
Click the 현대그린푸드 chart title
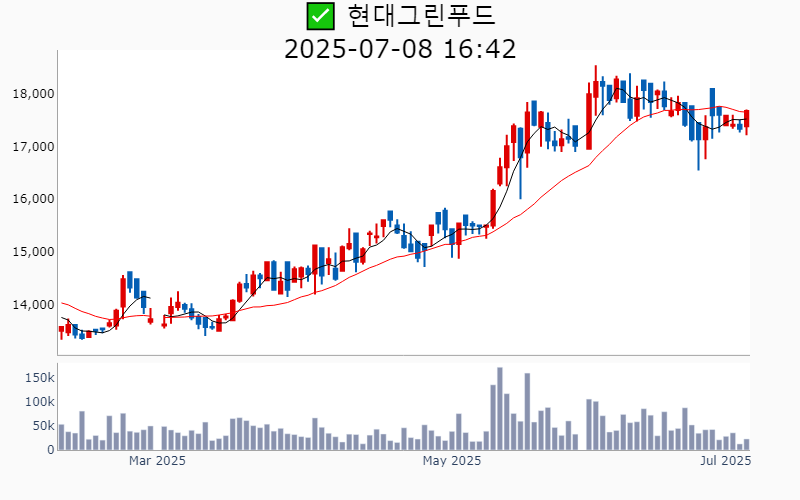pyautogui.click(x=421, y=15)
